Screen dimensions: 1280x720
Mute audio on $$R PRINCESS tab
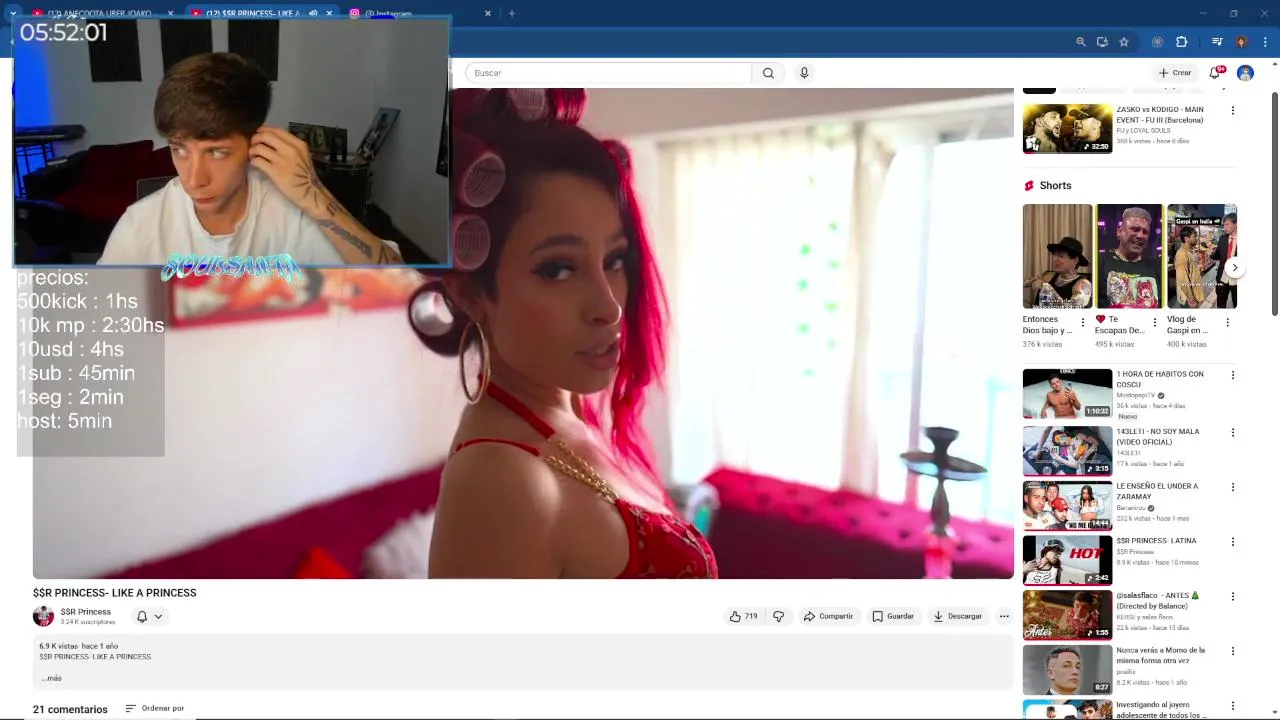click(x=313, y=13)
